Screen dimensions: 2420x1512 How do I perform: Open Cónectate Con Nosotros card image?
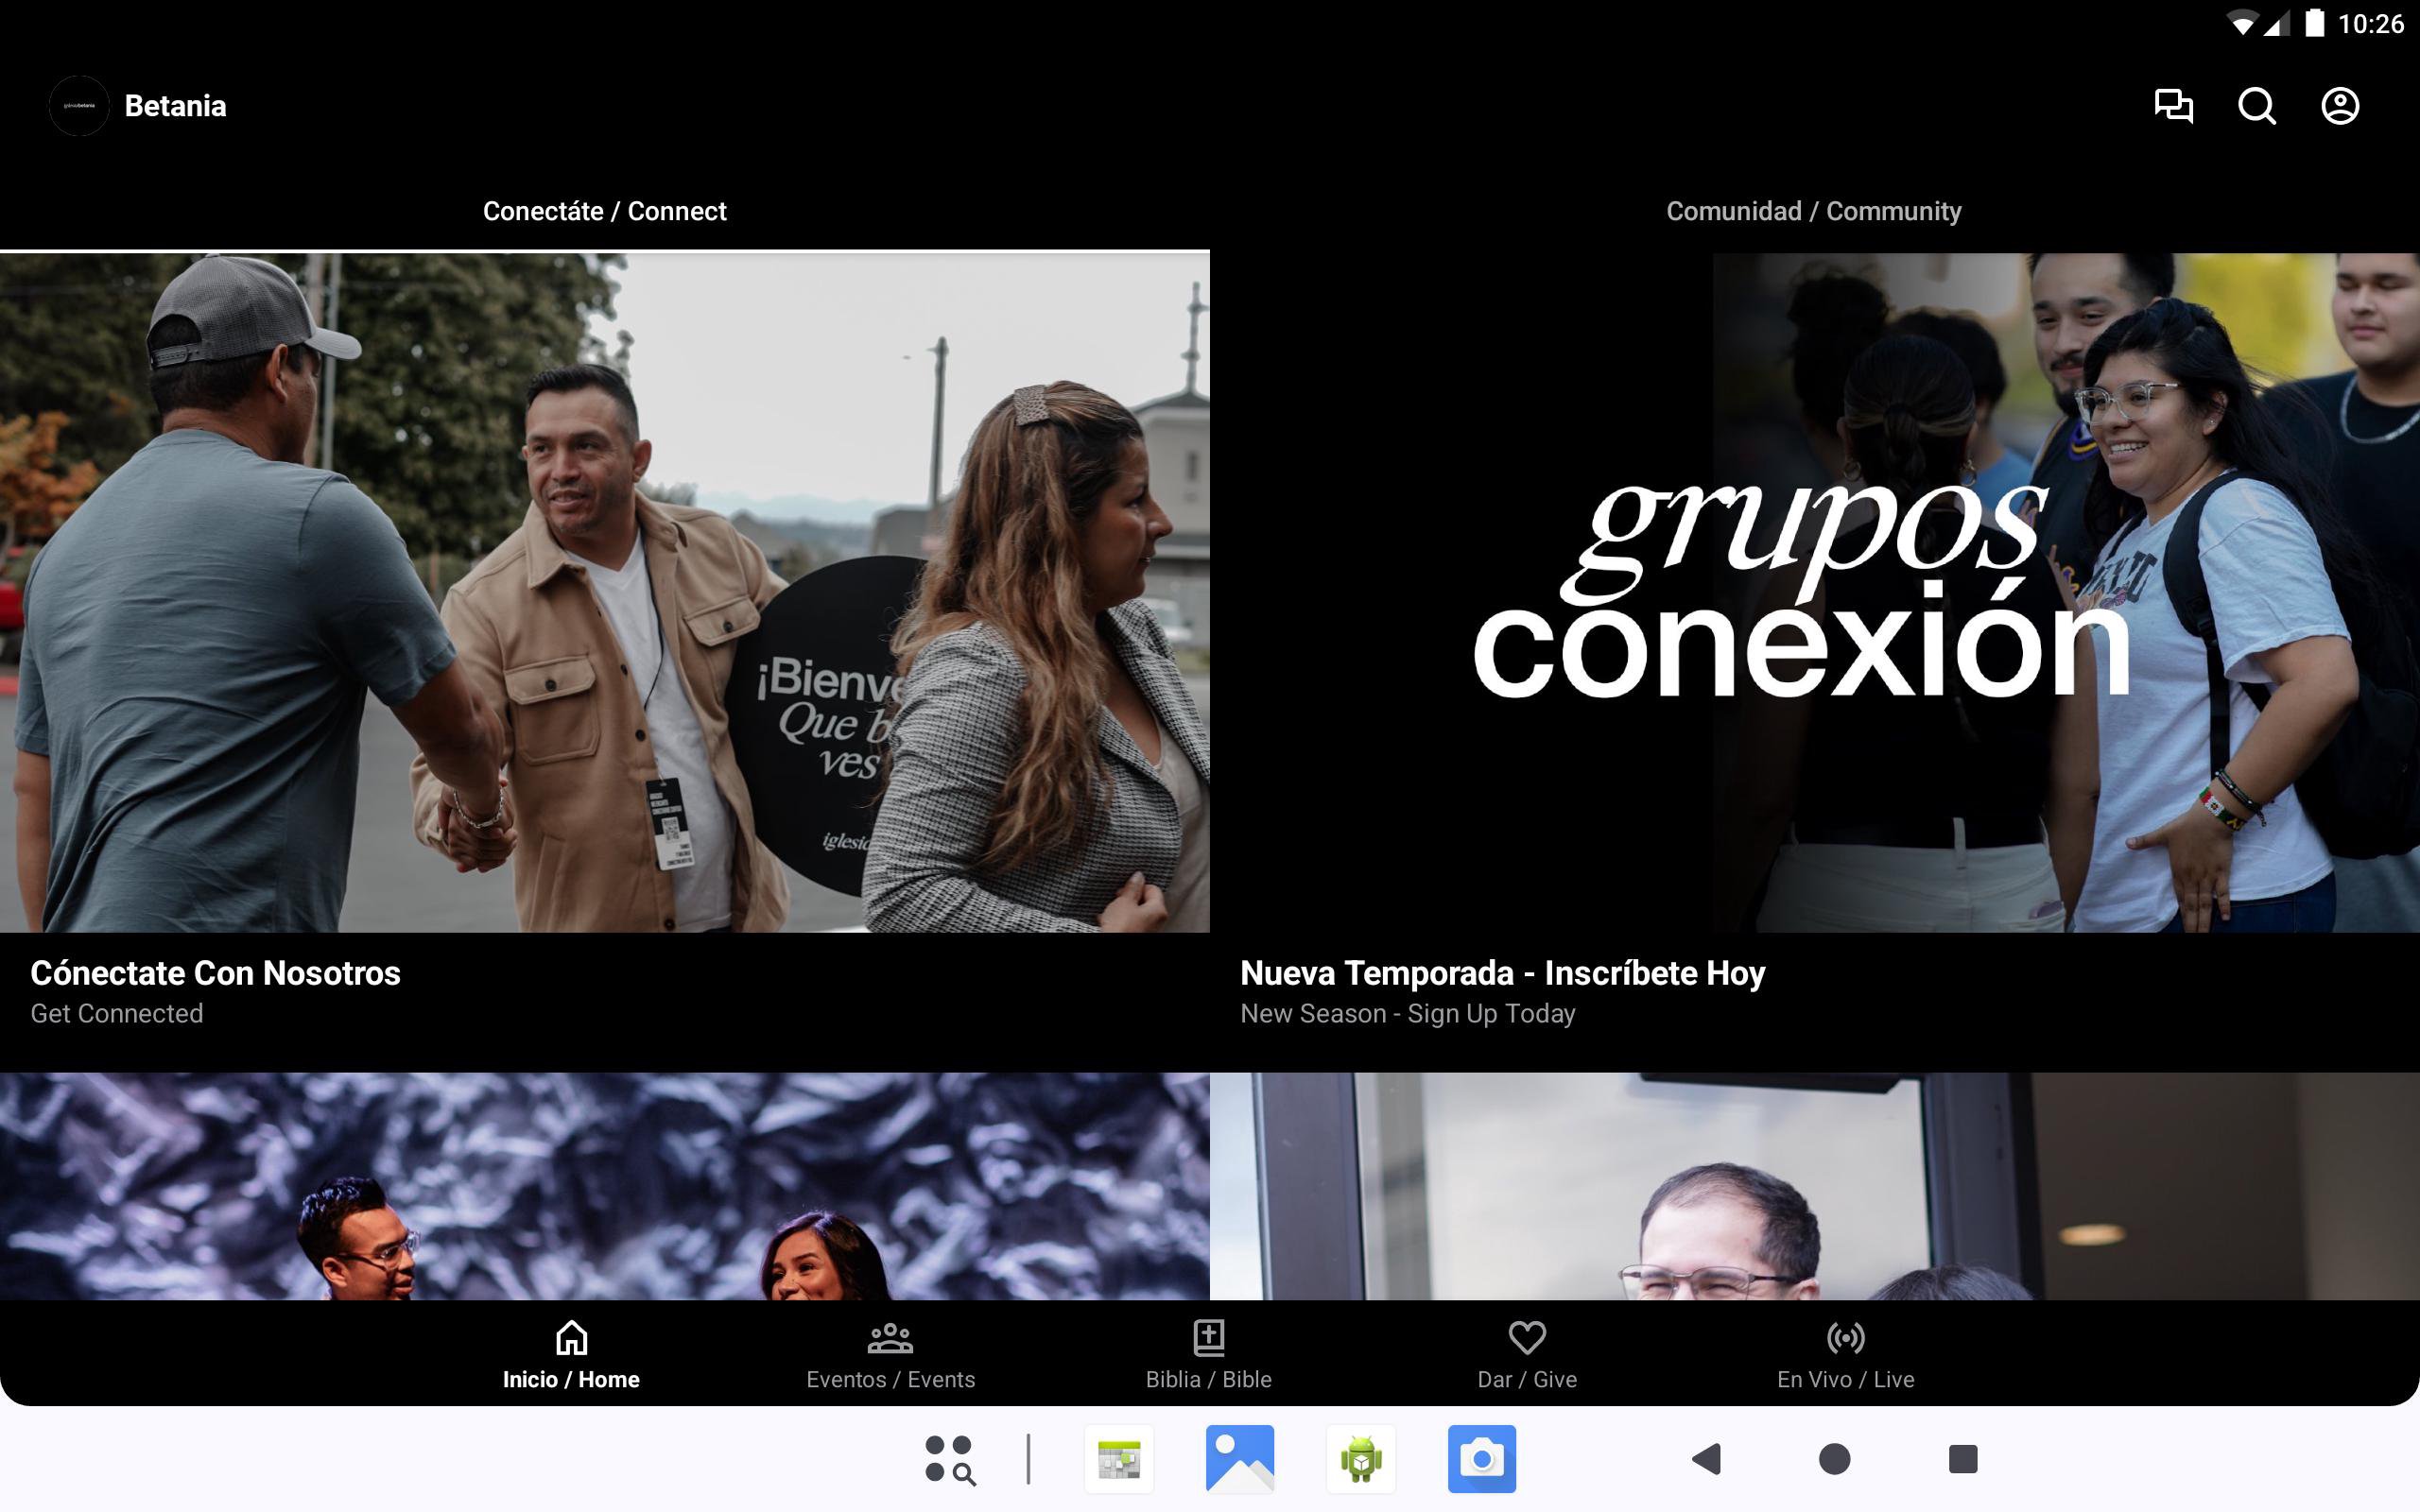[604, 592]
